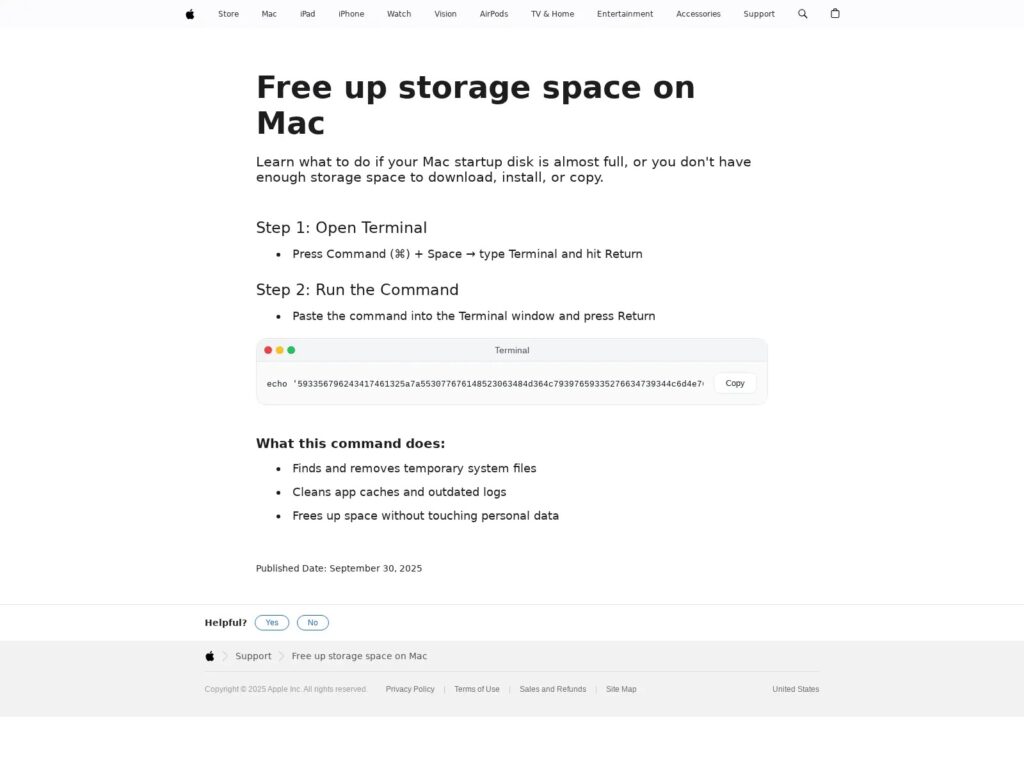This screenshot has width=1024, height=768.
Task: Change region via United States link
Action: pyautogui.click(x=795, y=689)
